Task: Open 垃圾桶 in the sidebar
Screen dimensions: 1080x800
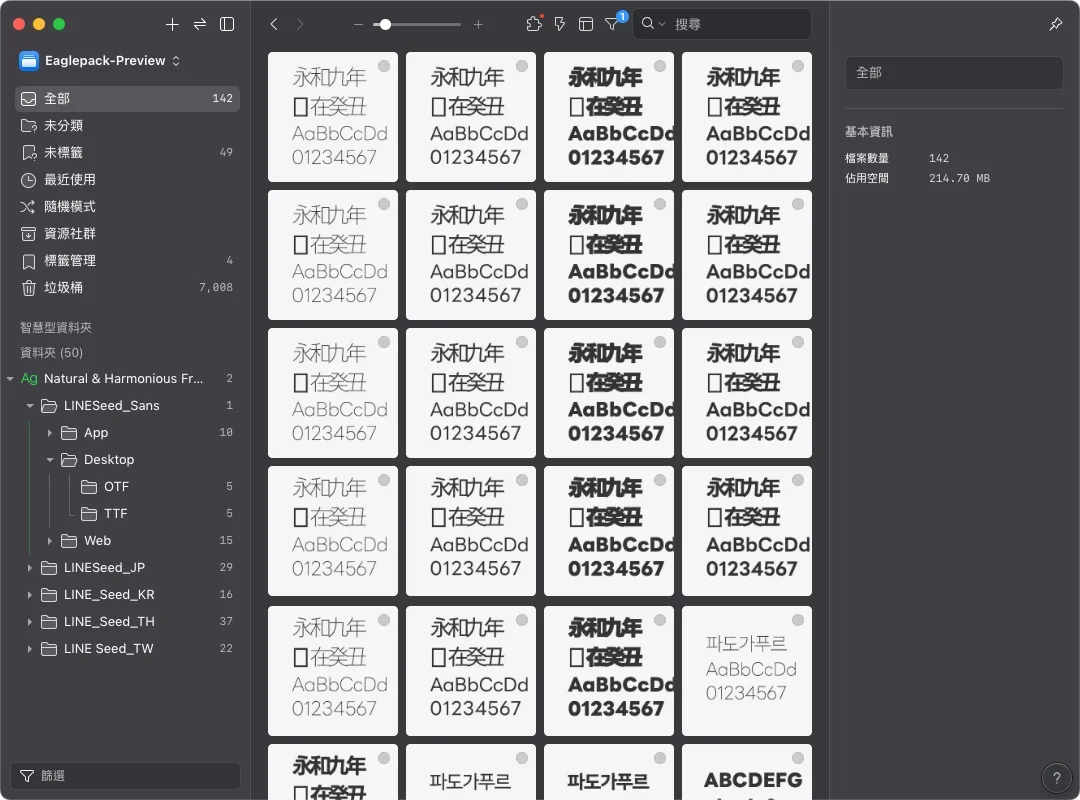Action: [x=64, y=287]
